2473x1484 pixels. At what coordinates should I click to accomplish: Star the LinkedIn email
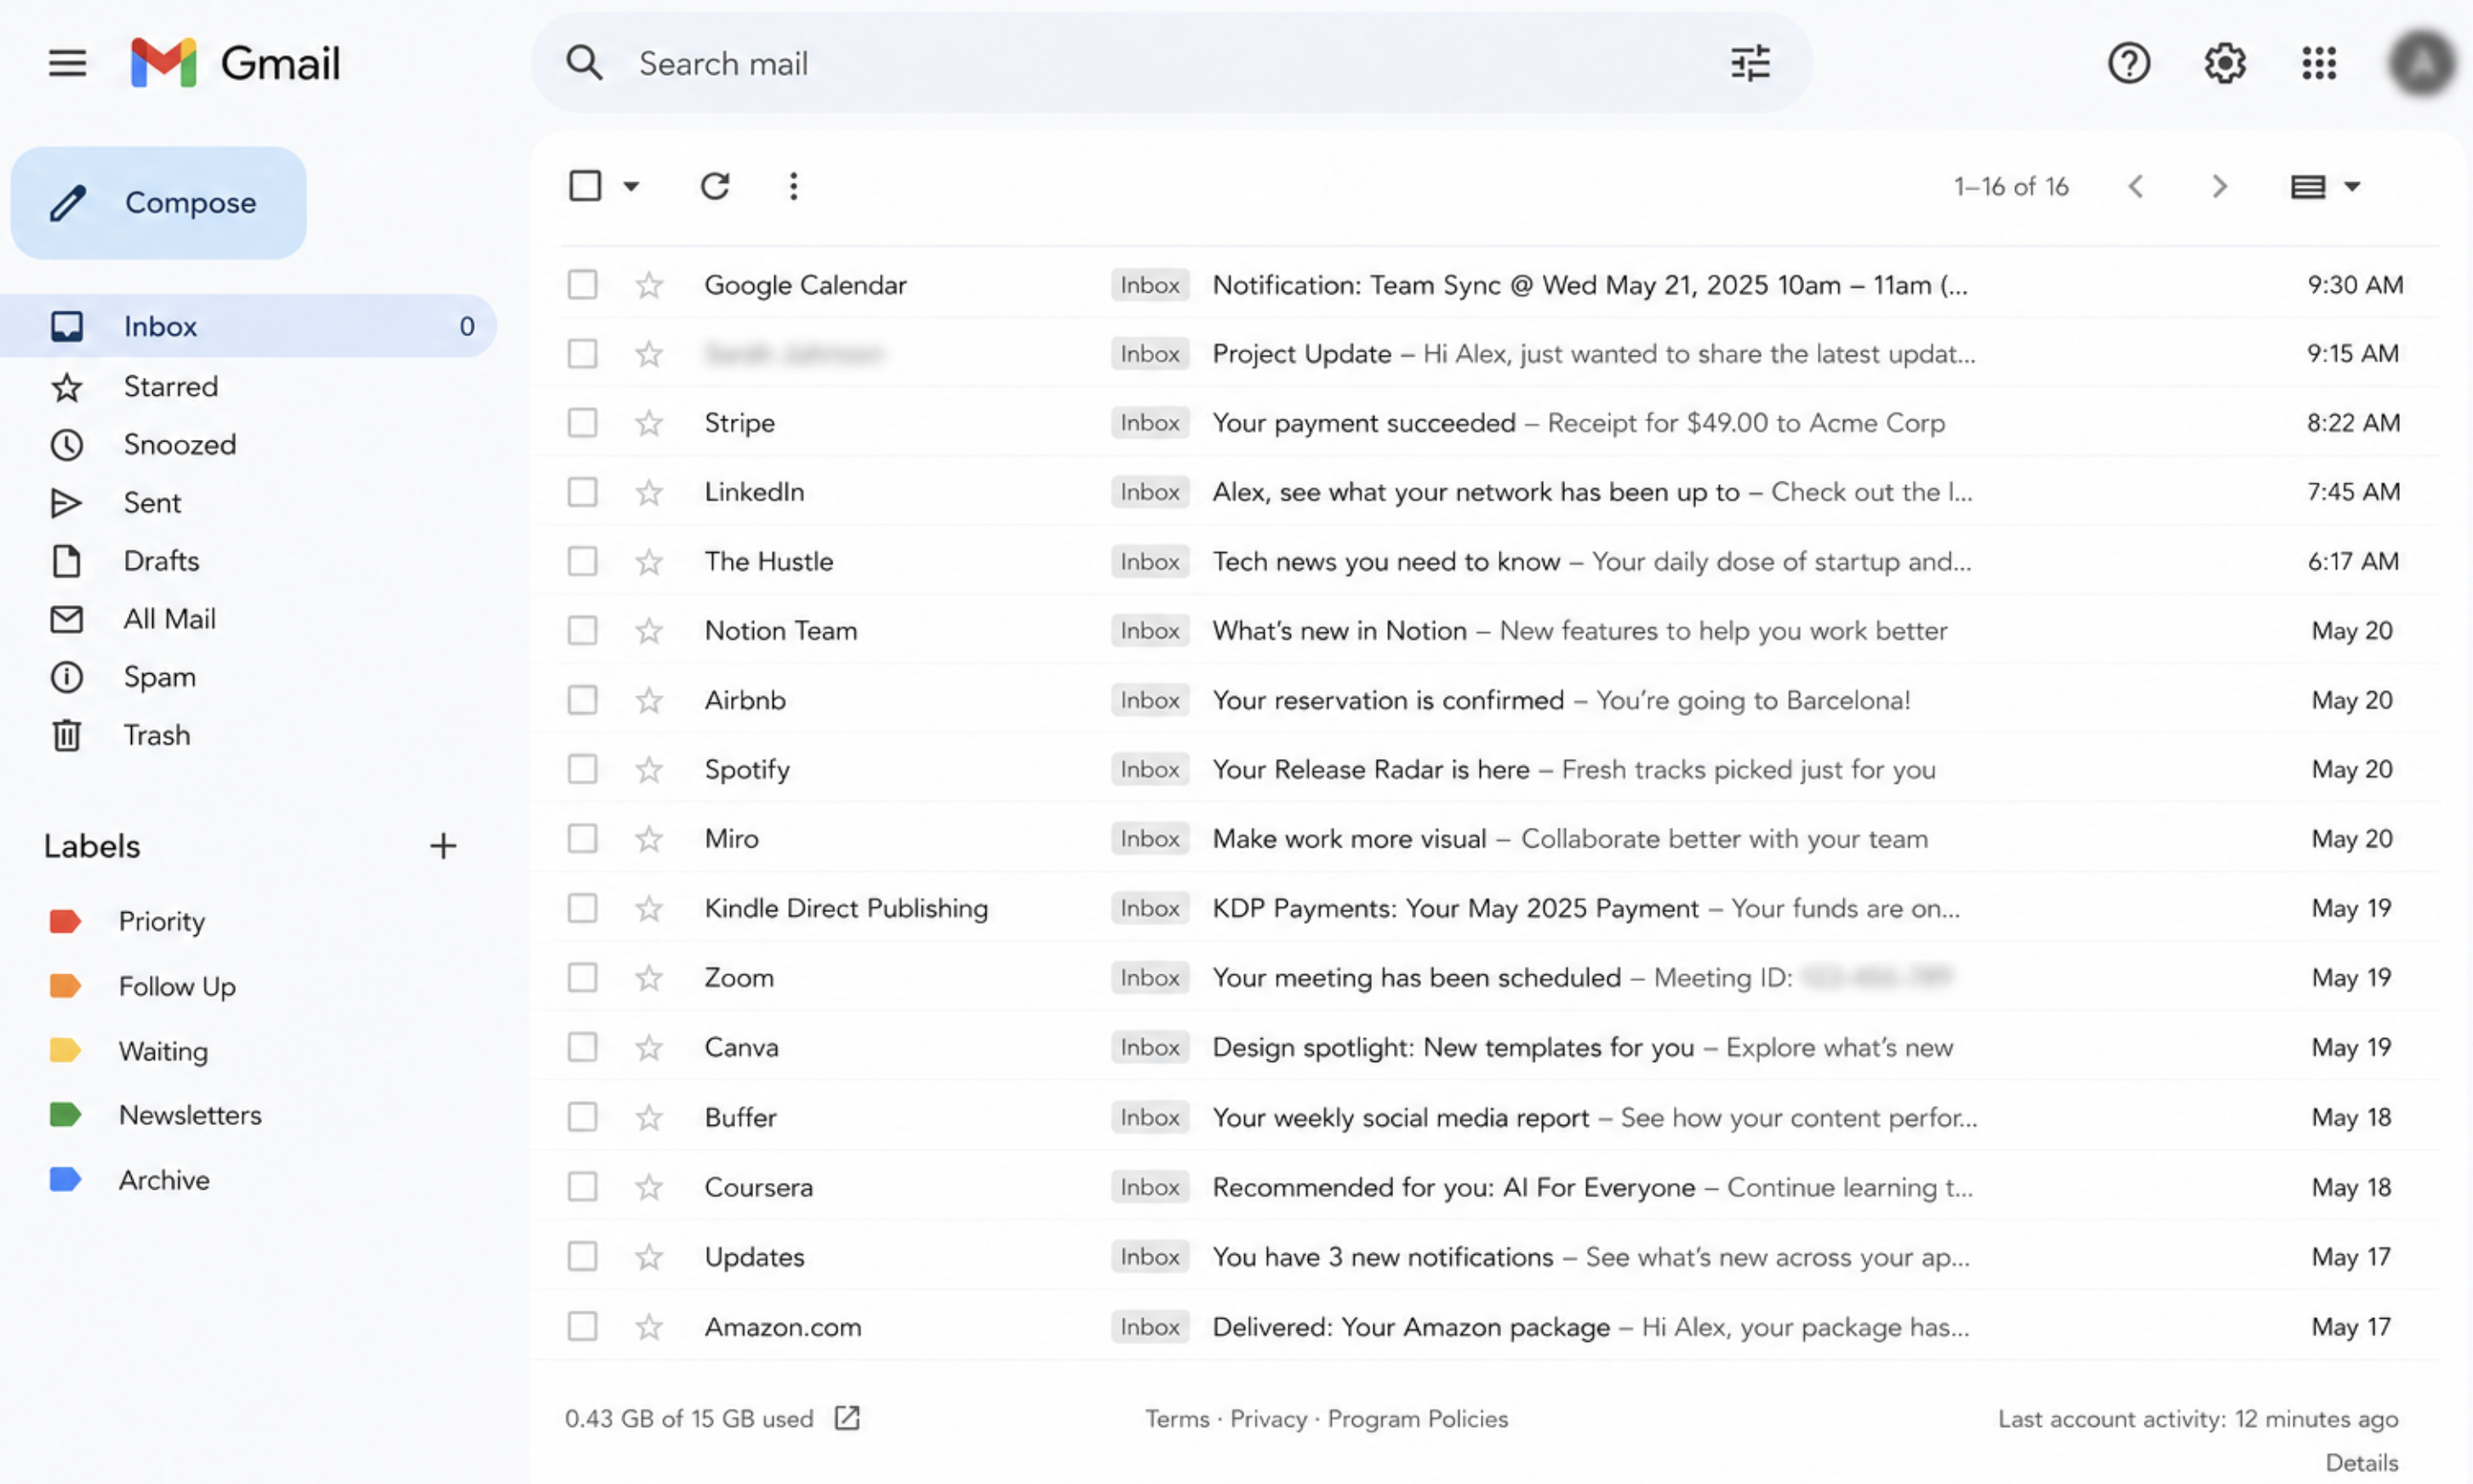649,492
